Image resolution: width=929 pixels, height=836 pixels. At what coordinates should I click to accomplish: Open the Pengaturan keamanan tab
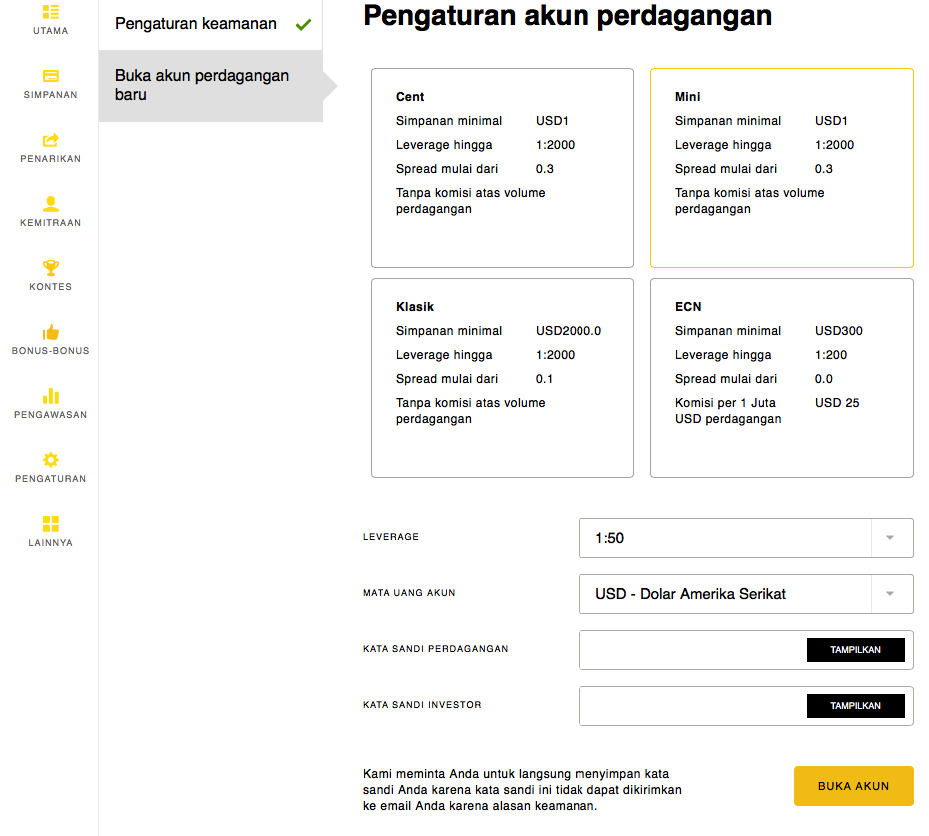coord(210,24)
